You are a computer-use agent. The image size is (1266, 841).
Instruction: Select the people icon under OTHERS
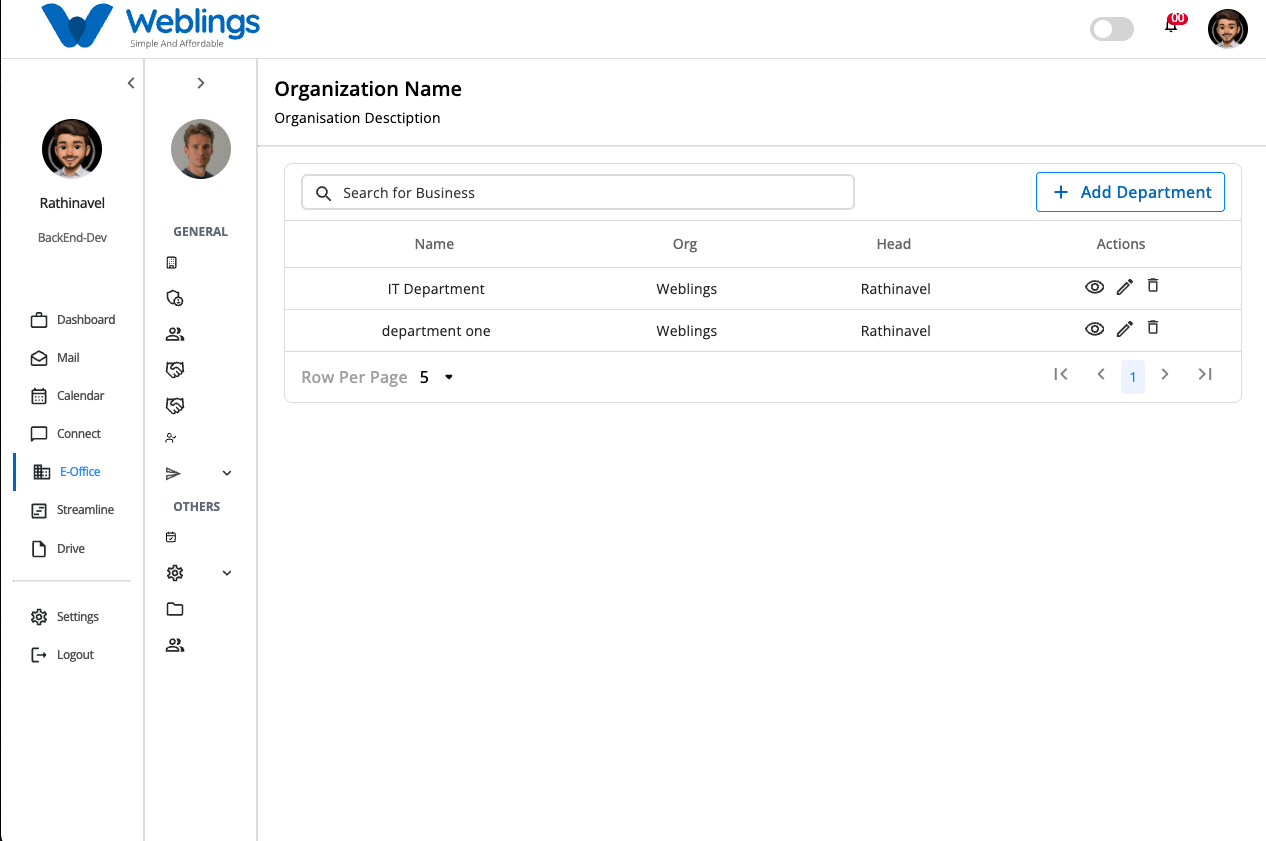(x=175, y=645)
